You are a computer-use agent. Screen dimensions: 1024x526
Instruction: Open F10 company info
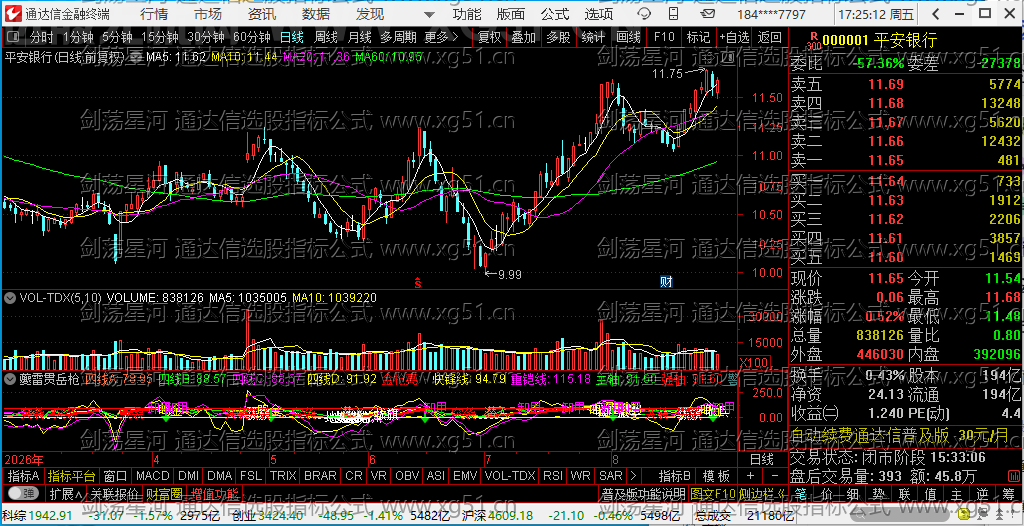click(664, 37)
